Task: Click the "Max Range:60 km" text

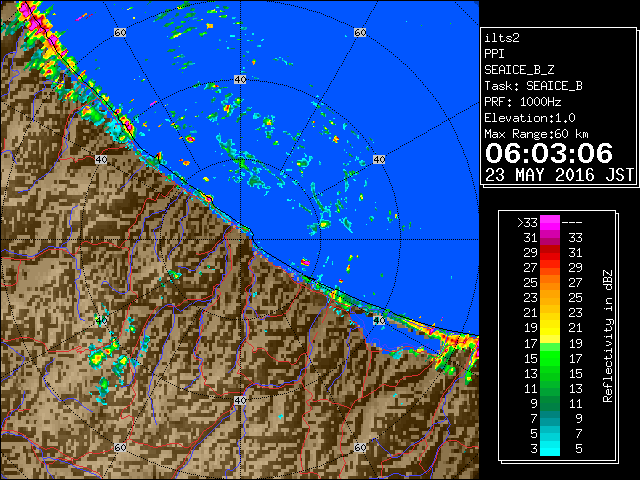Action: coord(536,134)
